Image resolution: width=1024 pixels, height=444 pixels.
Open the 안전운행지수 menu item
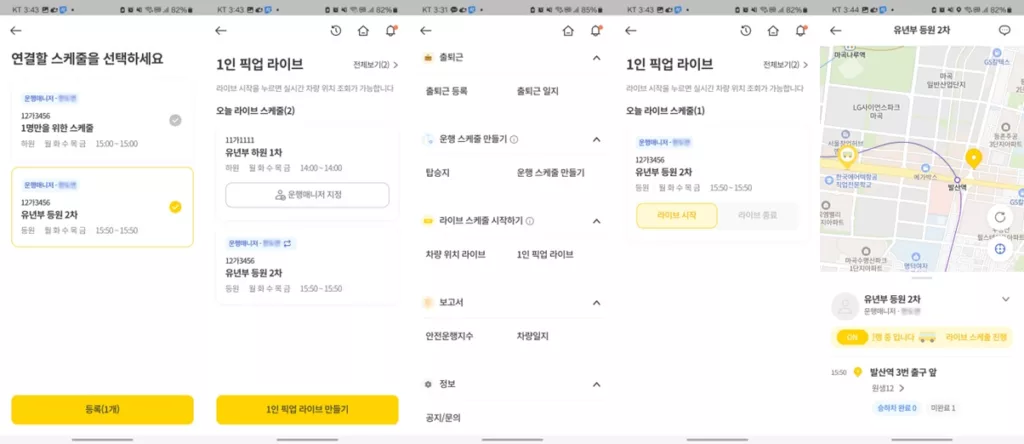tap(449, 336)
